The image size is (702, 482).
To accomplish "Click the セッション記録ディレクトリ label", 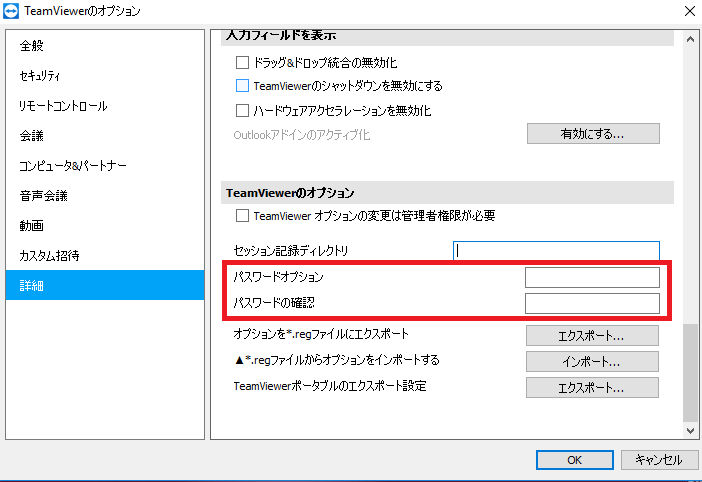I will (x=291, y=251).
